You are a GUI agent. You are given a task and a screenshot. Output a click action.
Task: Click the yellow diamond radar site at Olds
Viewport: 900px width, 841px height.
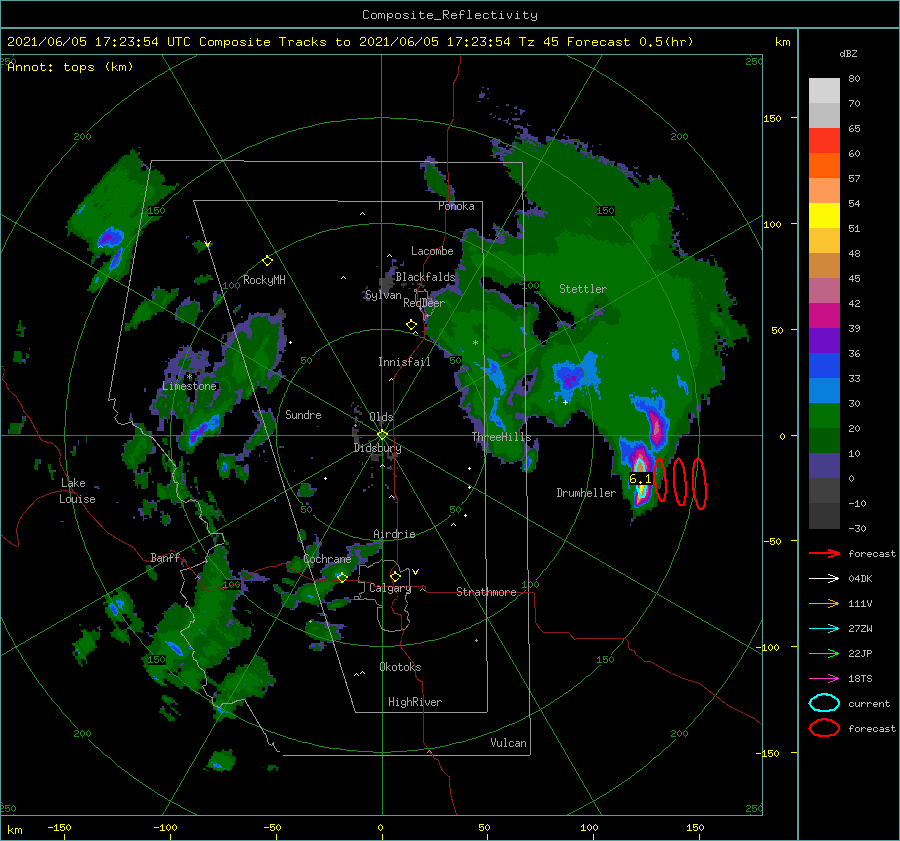click(x=382, y=435)
